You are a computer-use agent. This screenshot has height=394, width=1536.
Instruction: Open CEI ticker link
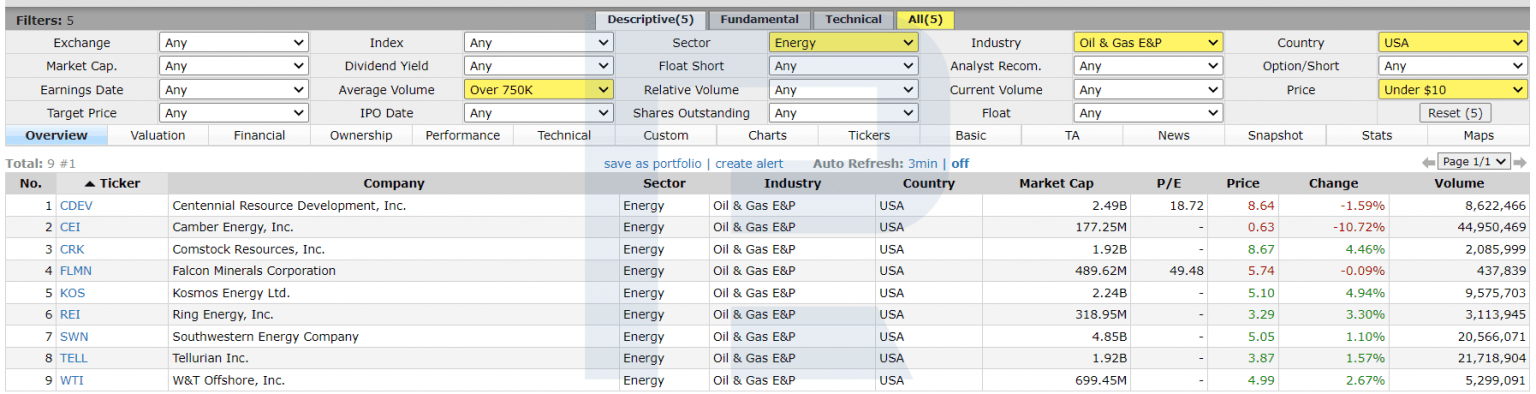[x=70, y=227]
